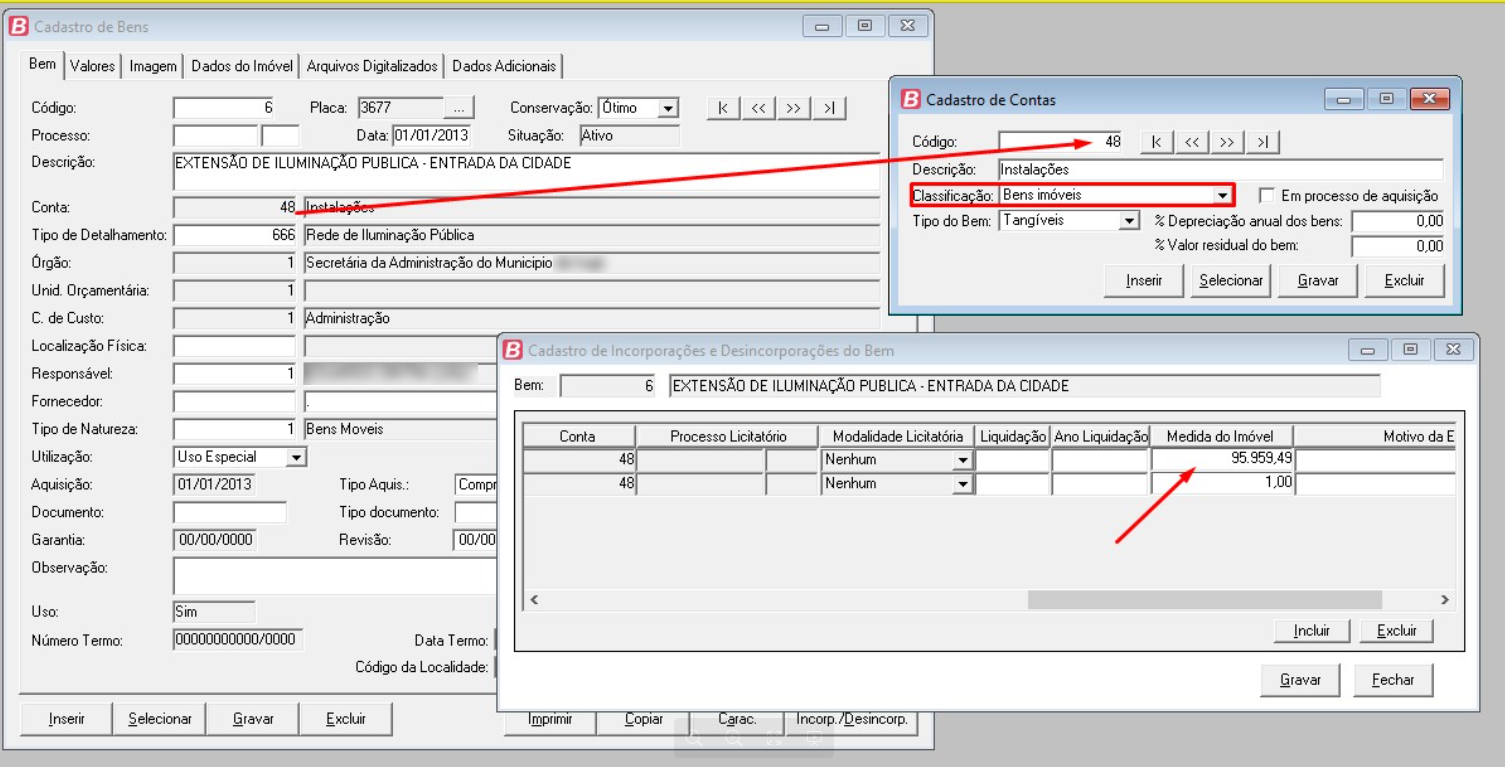Click the Observação text field
Image resolution: width=1505 pixels, height=767 pixels.
point(335,576)
